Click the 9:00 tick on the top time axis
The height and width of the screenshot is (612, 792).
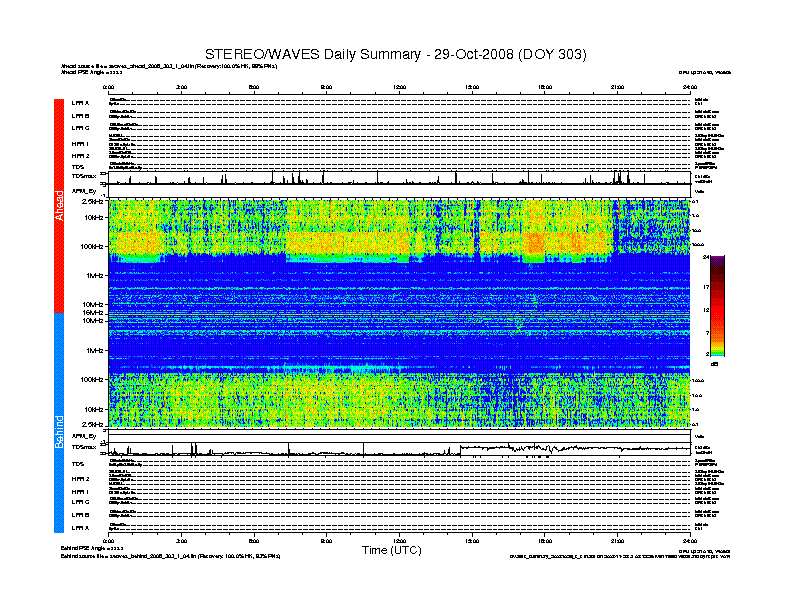pyautogui.click(x=327, y=87)
